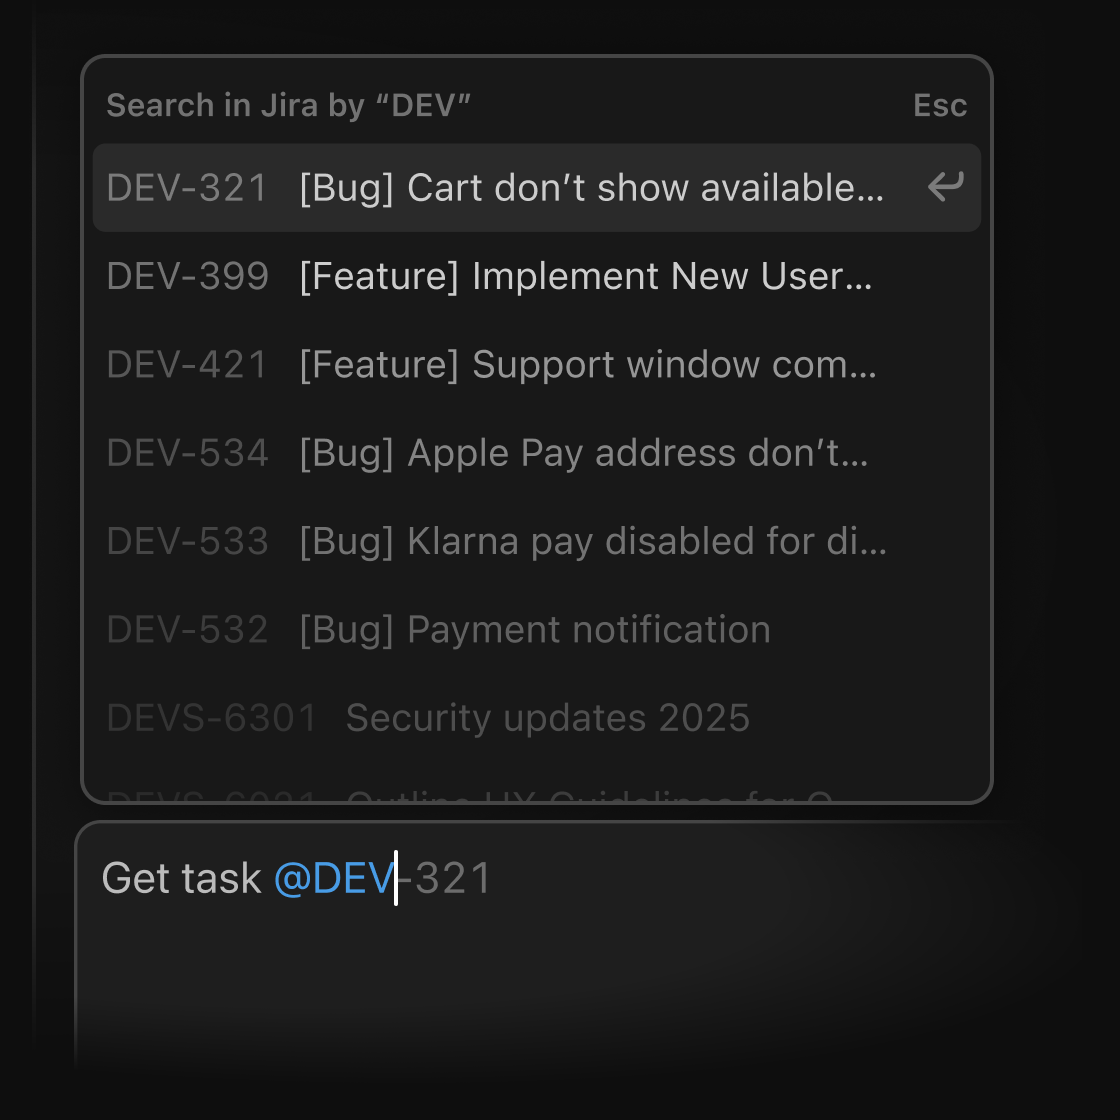Click the Search in Jira header text

pos(289,105)
